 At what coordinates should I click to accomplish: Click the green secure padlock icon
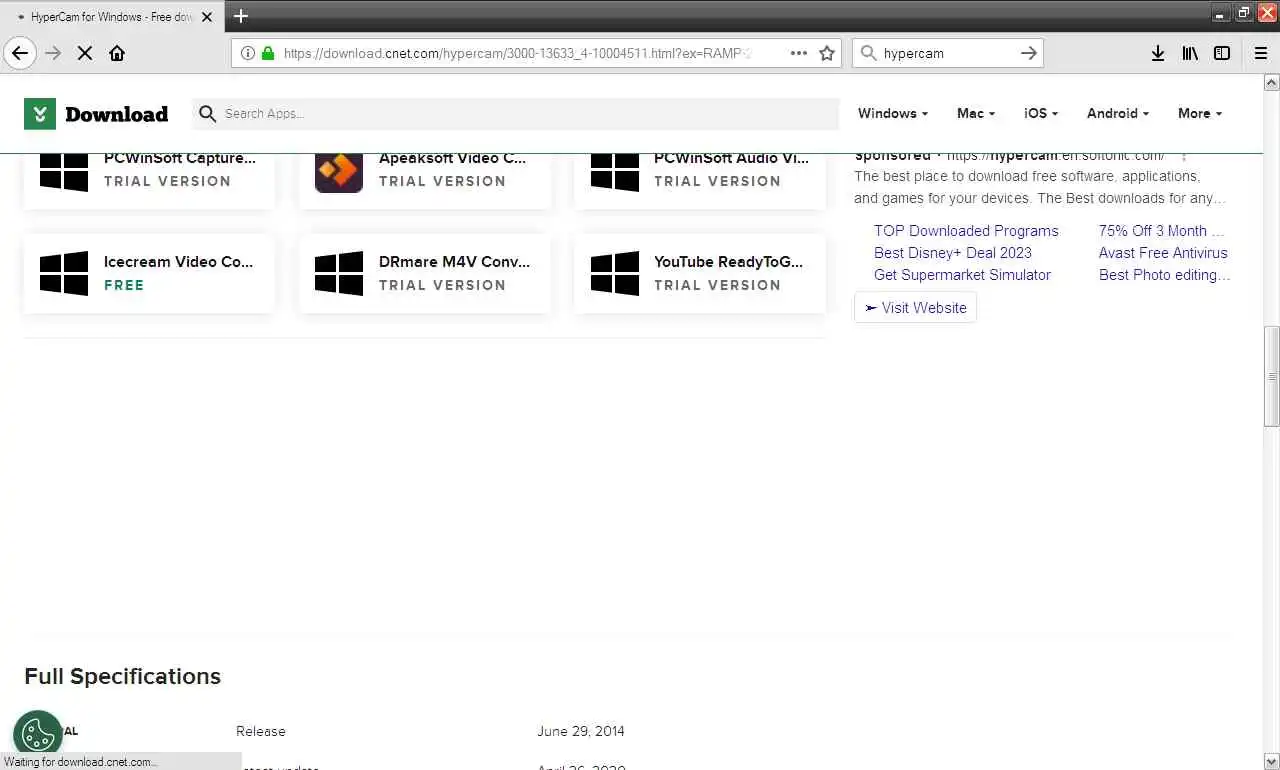(267, 53)
